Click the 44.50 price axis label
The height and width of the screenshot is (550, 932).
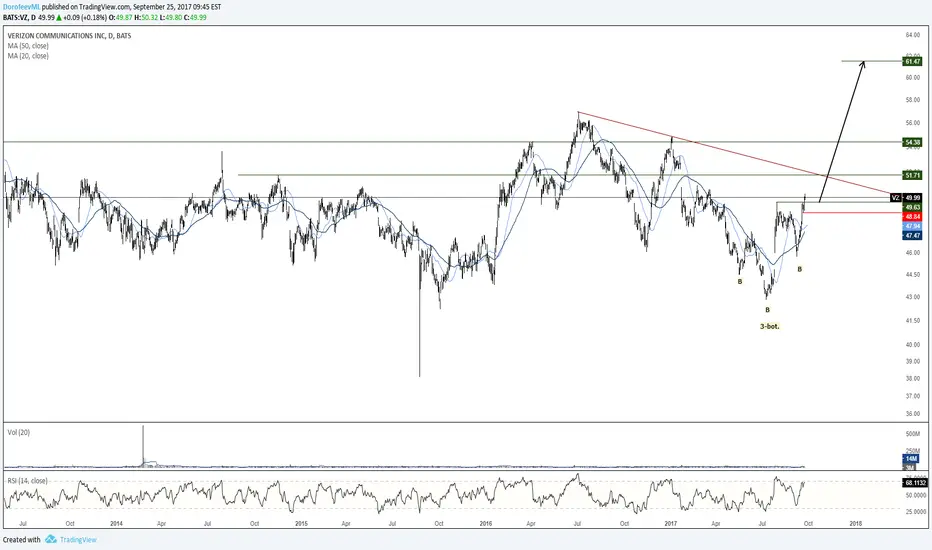coord(912,275)
